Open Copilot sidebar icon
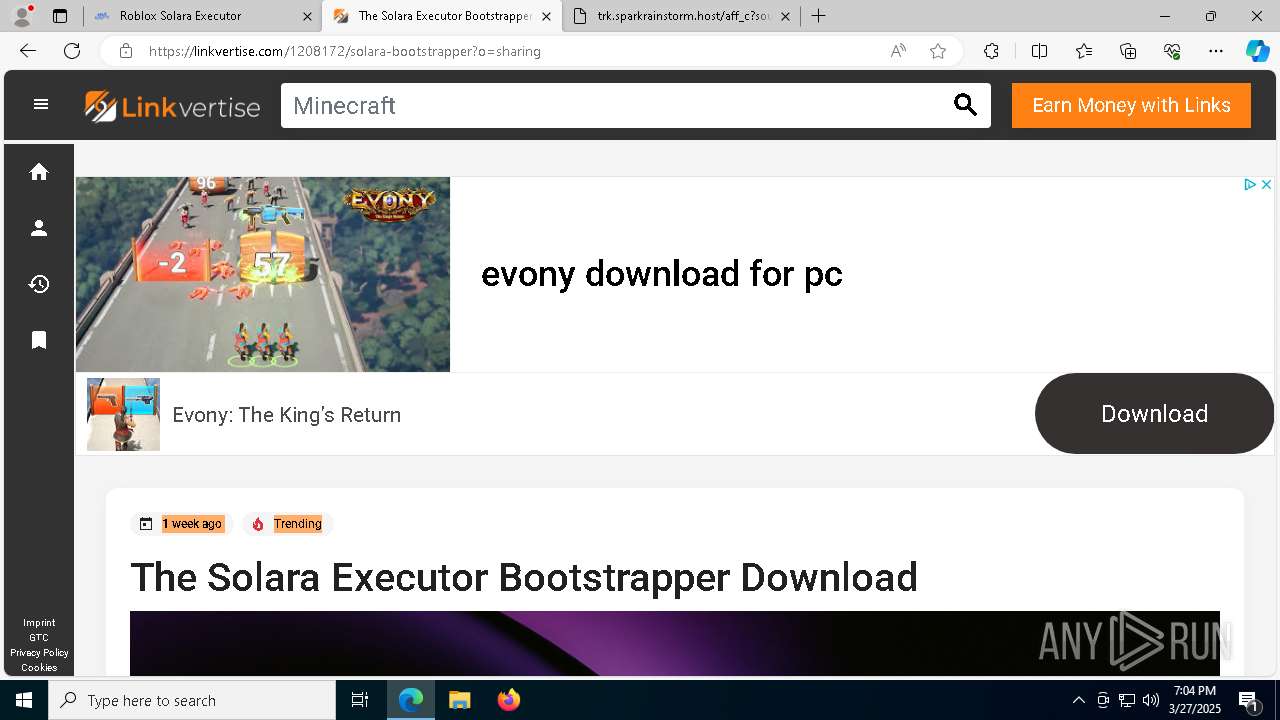The image size is (1280, 720). 1257,51
